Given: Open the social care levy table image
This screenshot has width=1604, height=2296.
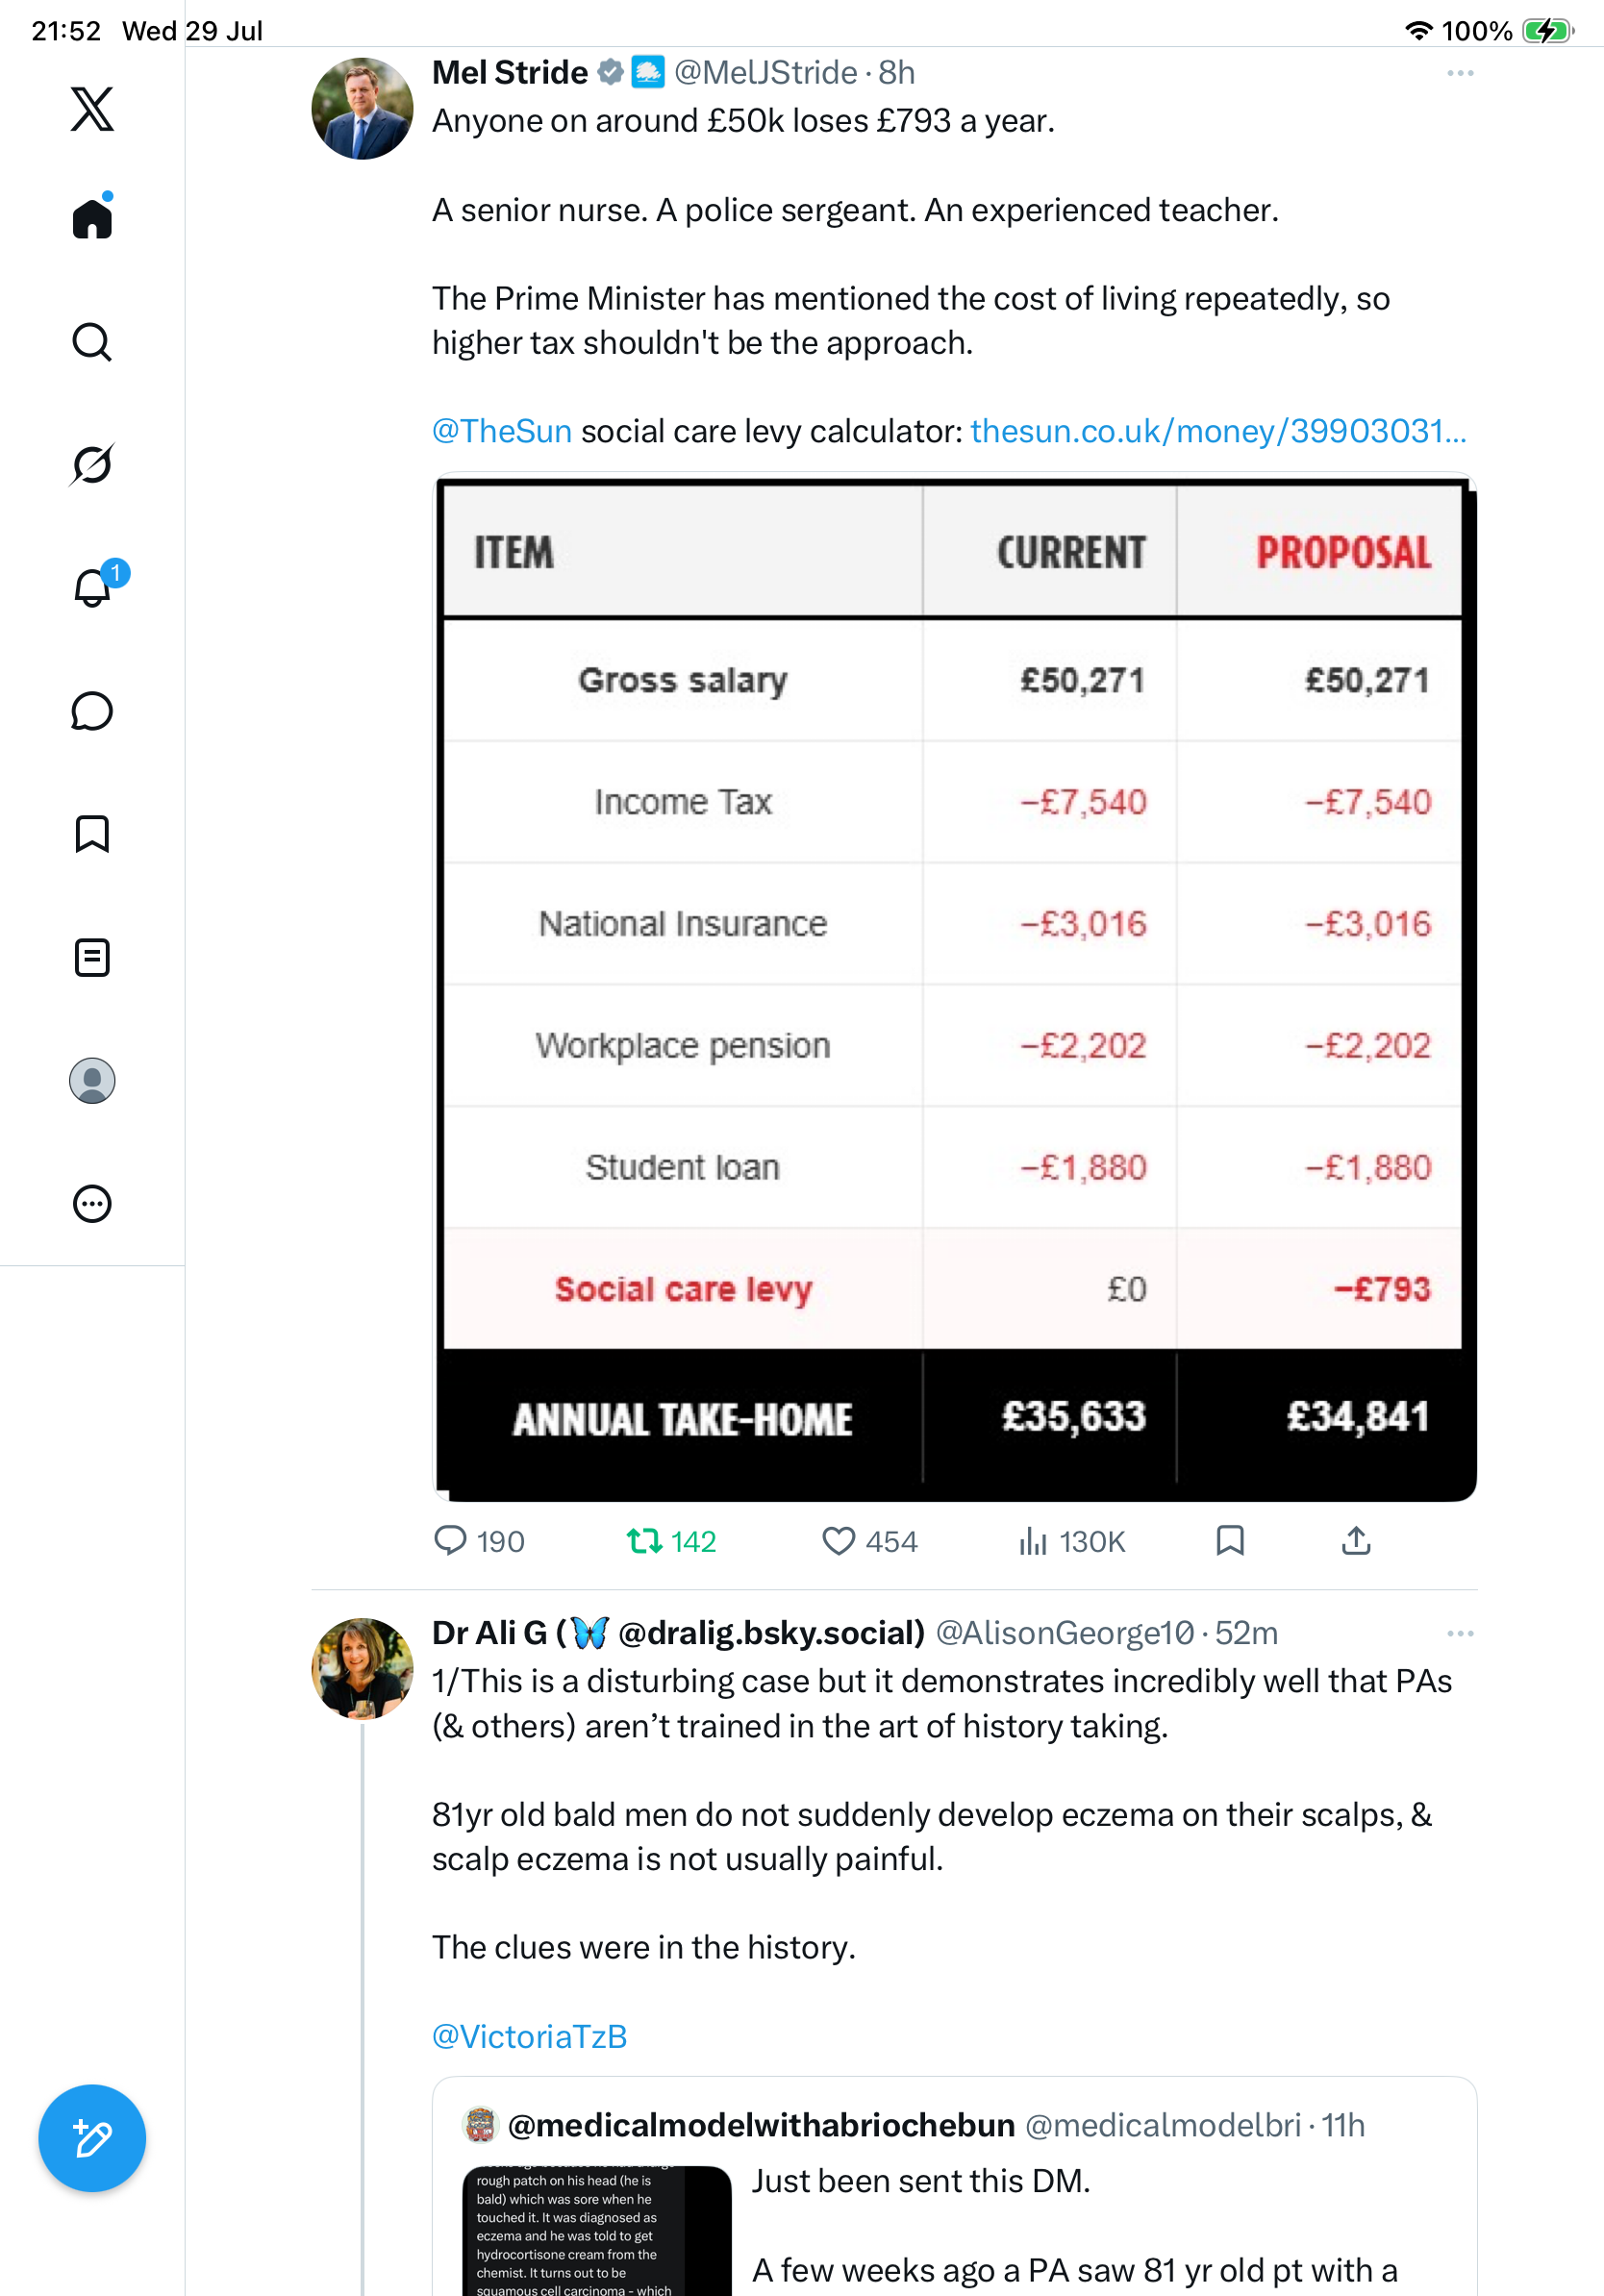Looking at the screenshot, I should [954, 987].
